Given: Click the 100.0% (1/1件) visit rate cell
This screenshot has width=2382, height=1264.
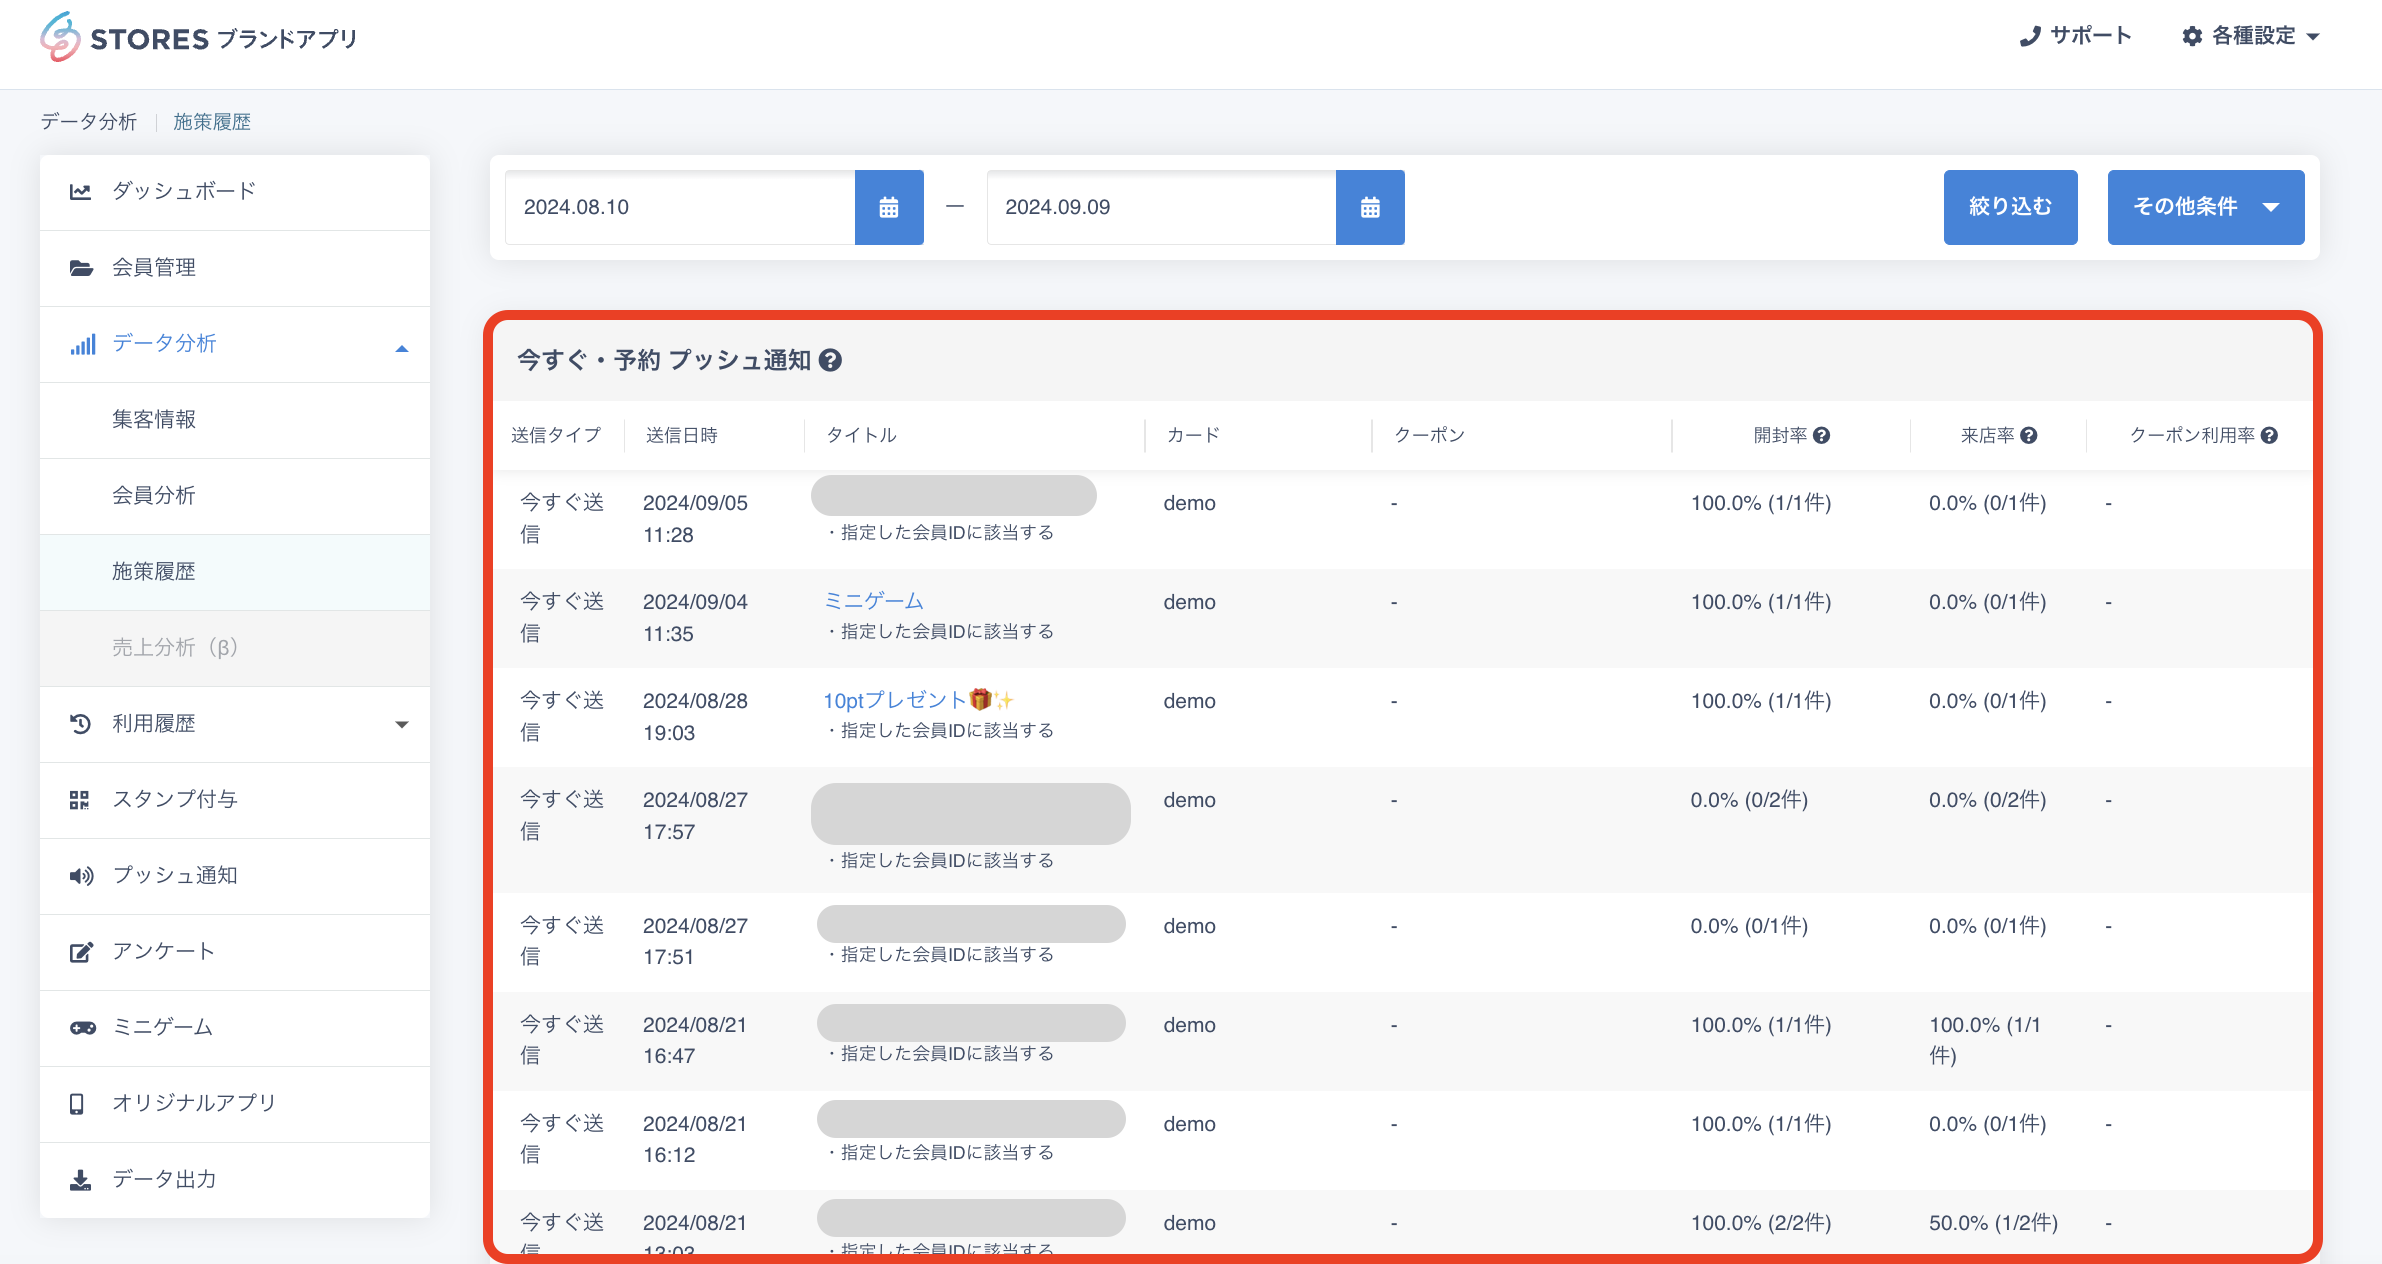Looking at the screenshot, I should [1984, 1040].
